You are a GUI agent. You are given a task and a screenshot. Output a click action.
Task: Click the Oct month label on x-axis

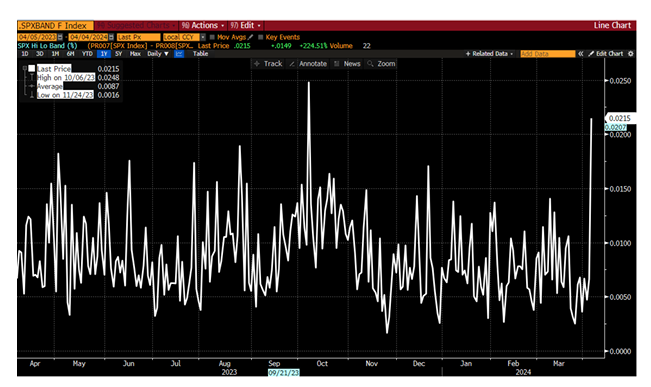322,363
